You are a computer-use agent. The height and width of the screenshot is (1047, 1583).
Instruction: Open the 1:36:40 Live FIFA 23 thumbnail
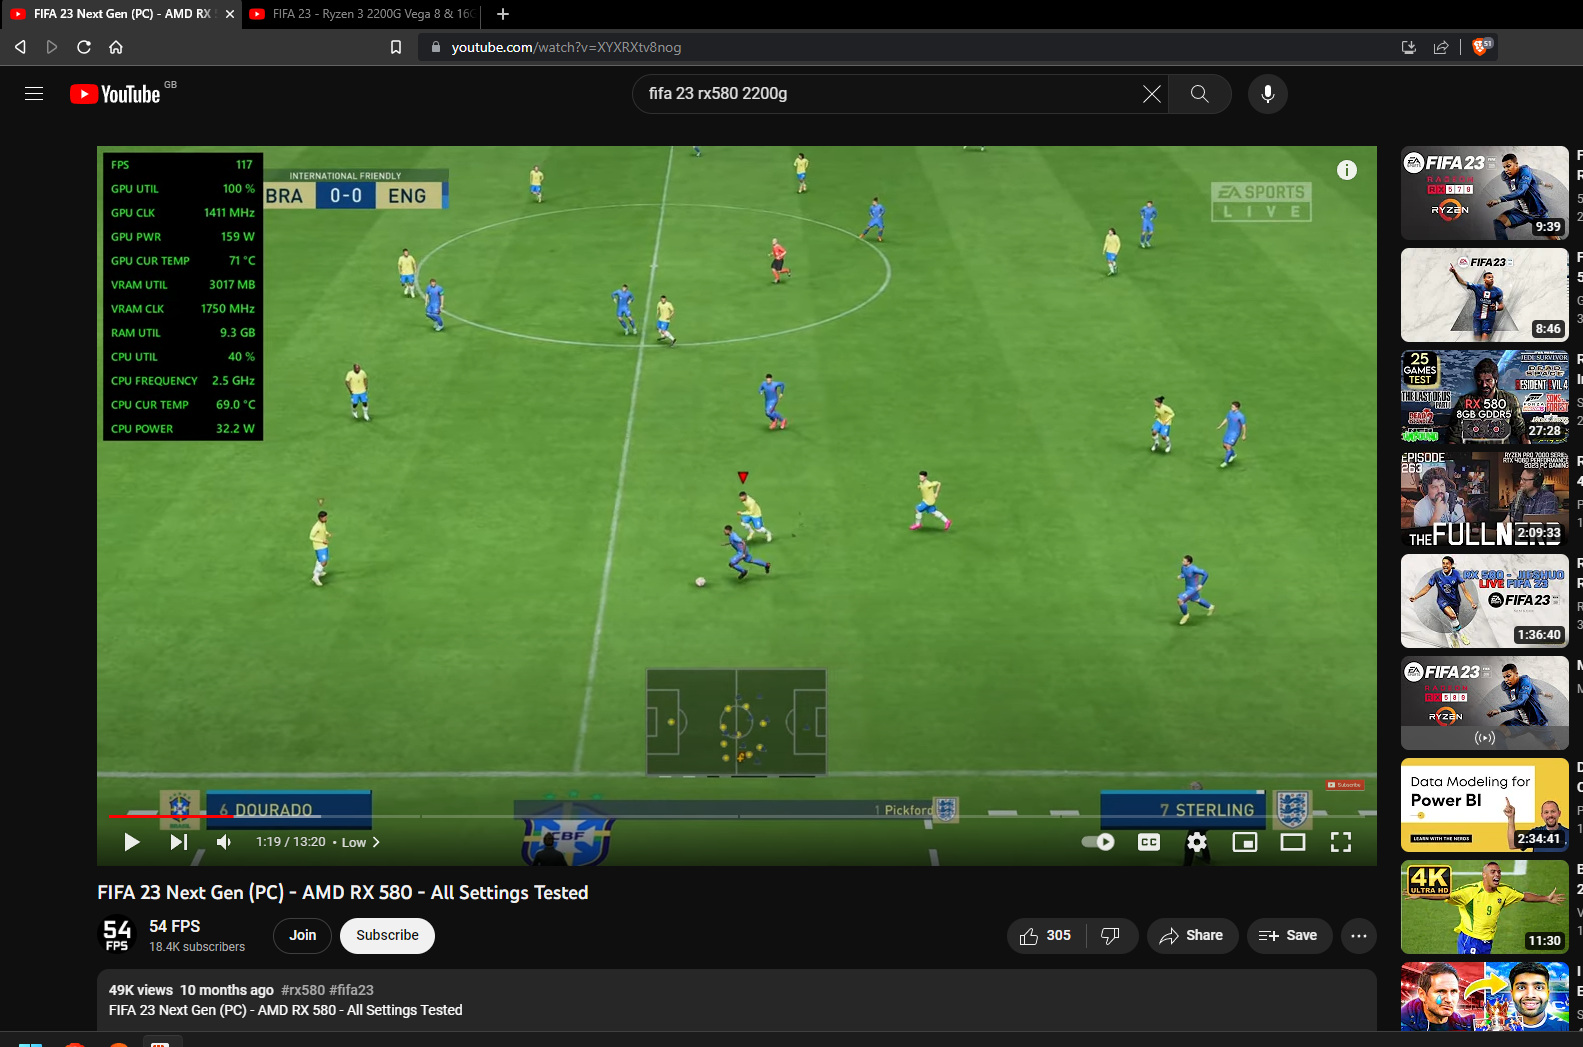pos(1484,601)
